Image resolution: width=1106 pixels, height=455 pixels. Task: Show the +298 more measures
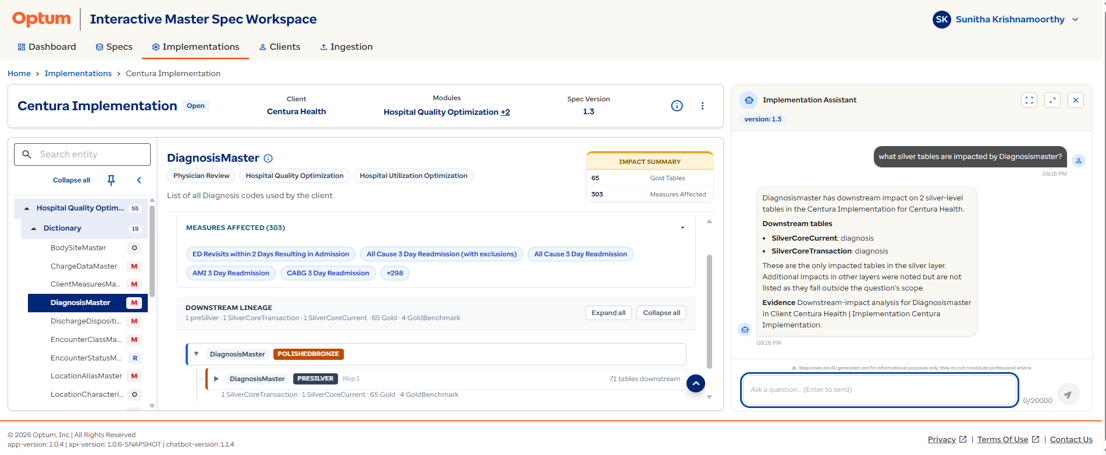coord(395,273)
